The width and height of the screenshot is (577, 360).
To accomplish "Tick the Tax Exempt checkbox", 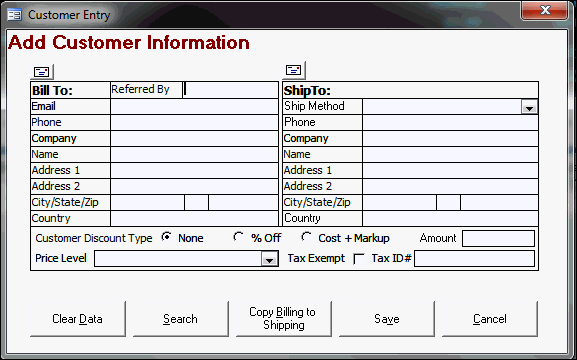I will [x=359, y=259].
